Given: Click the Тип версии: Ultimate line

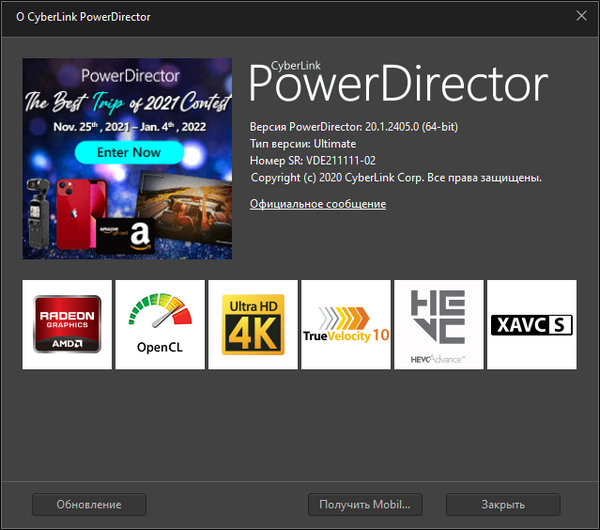Looking at the screenshot, I should pos(303,145).
